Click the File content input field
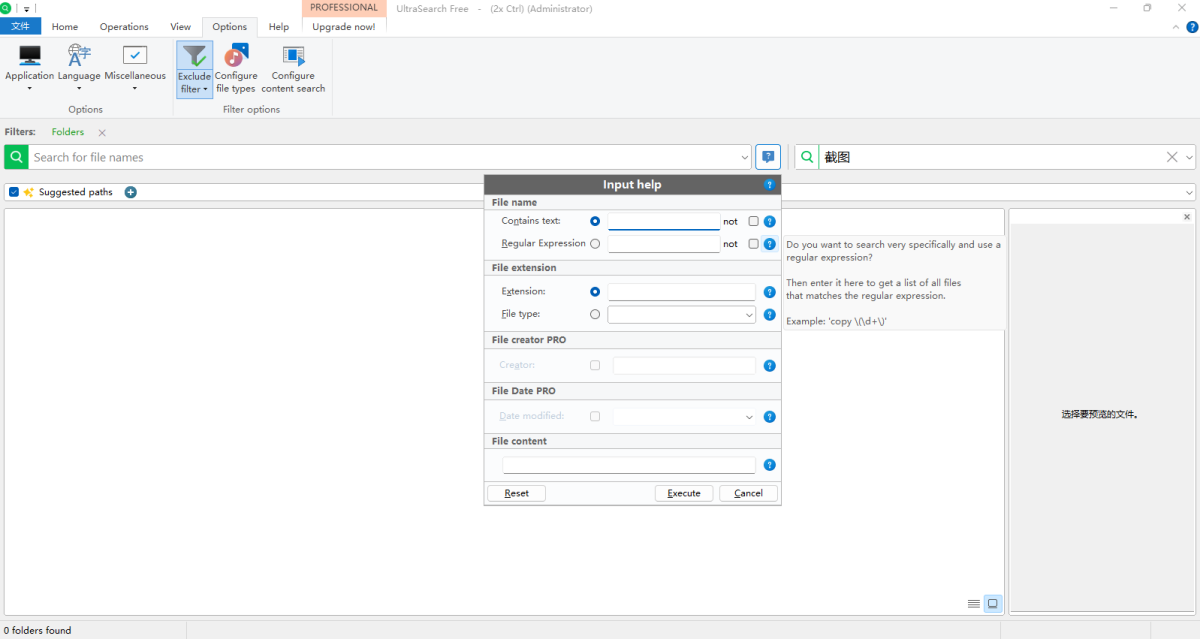 click(628, 465)
